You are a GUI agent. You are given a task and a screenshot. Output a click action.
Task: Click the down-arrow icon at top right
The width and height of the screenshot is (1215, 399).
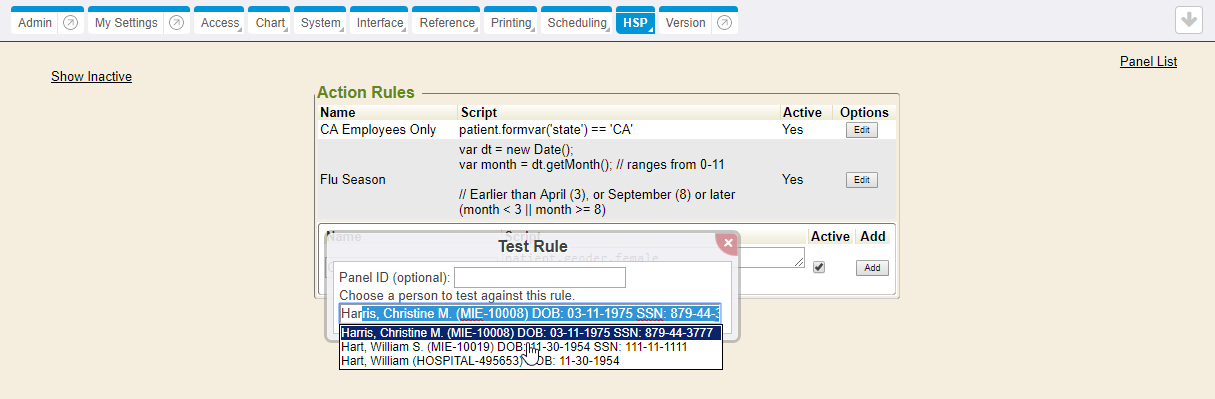click(1189, 20)
